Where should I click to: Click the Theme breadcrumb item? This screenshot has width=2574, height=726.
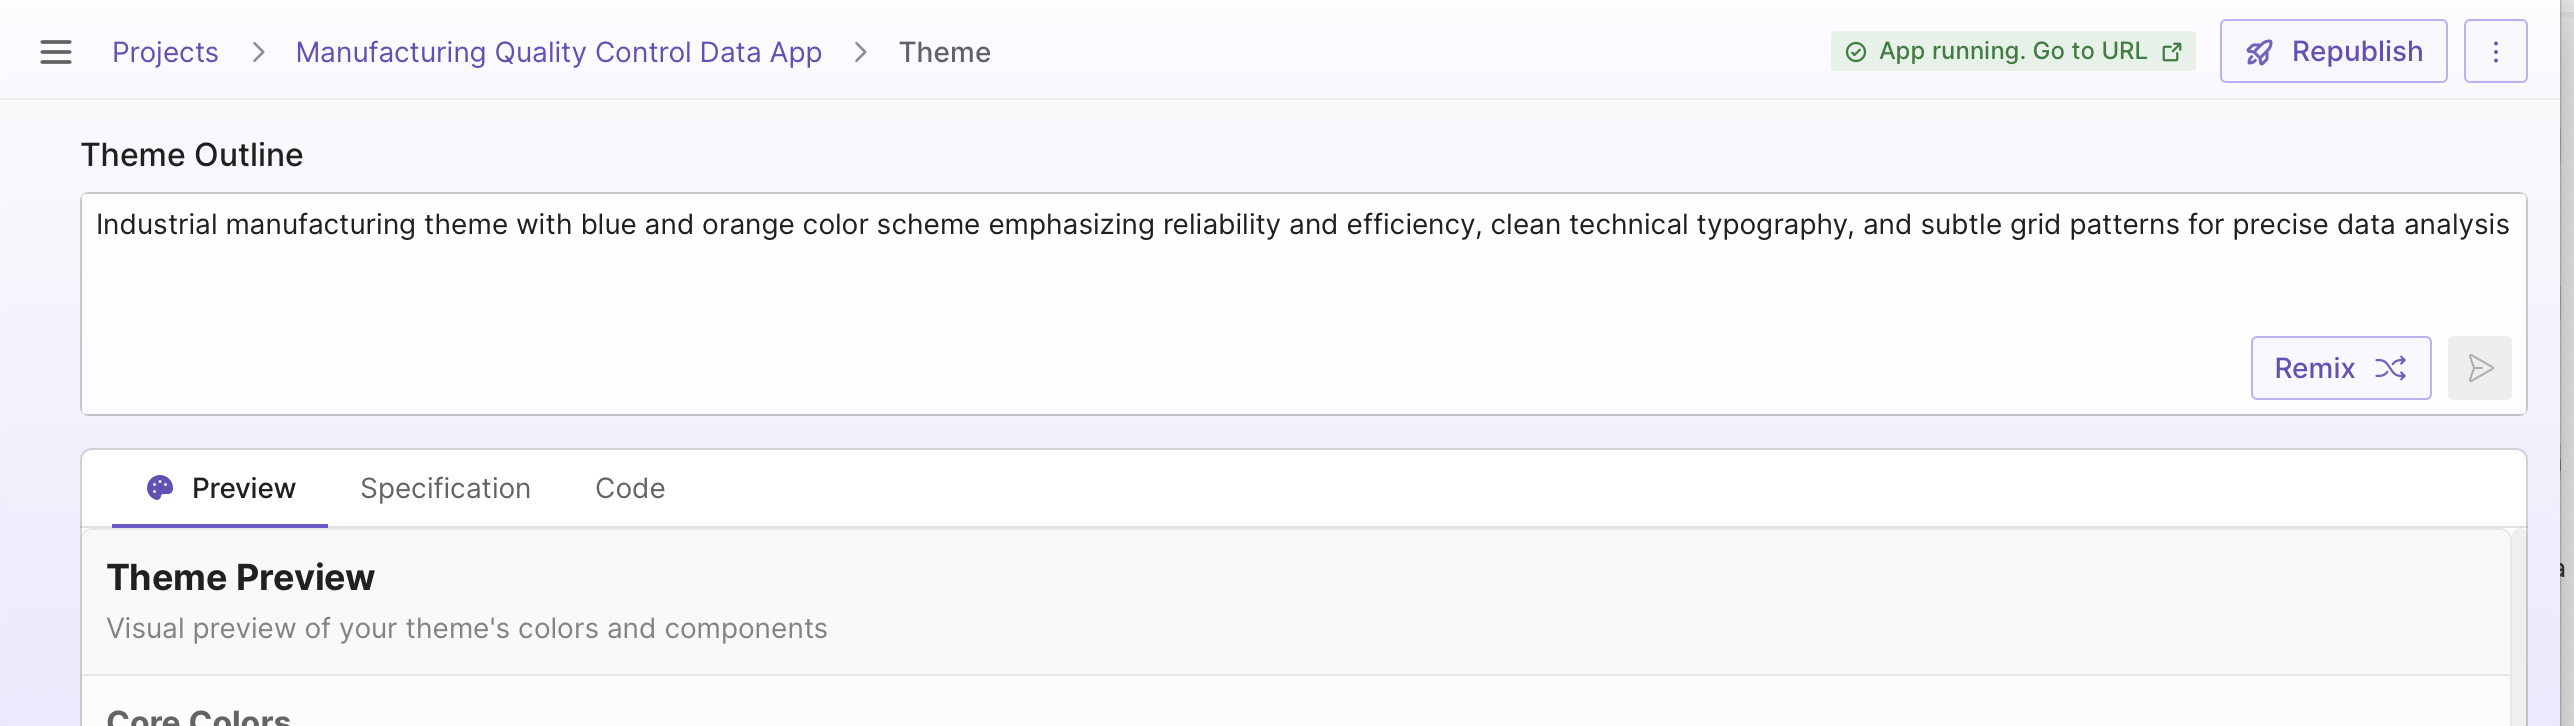tap(945, 52)
